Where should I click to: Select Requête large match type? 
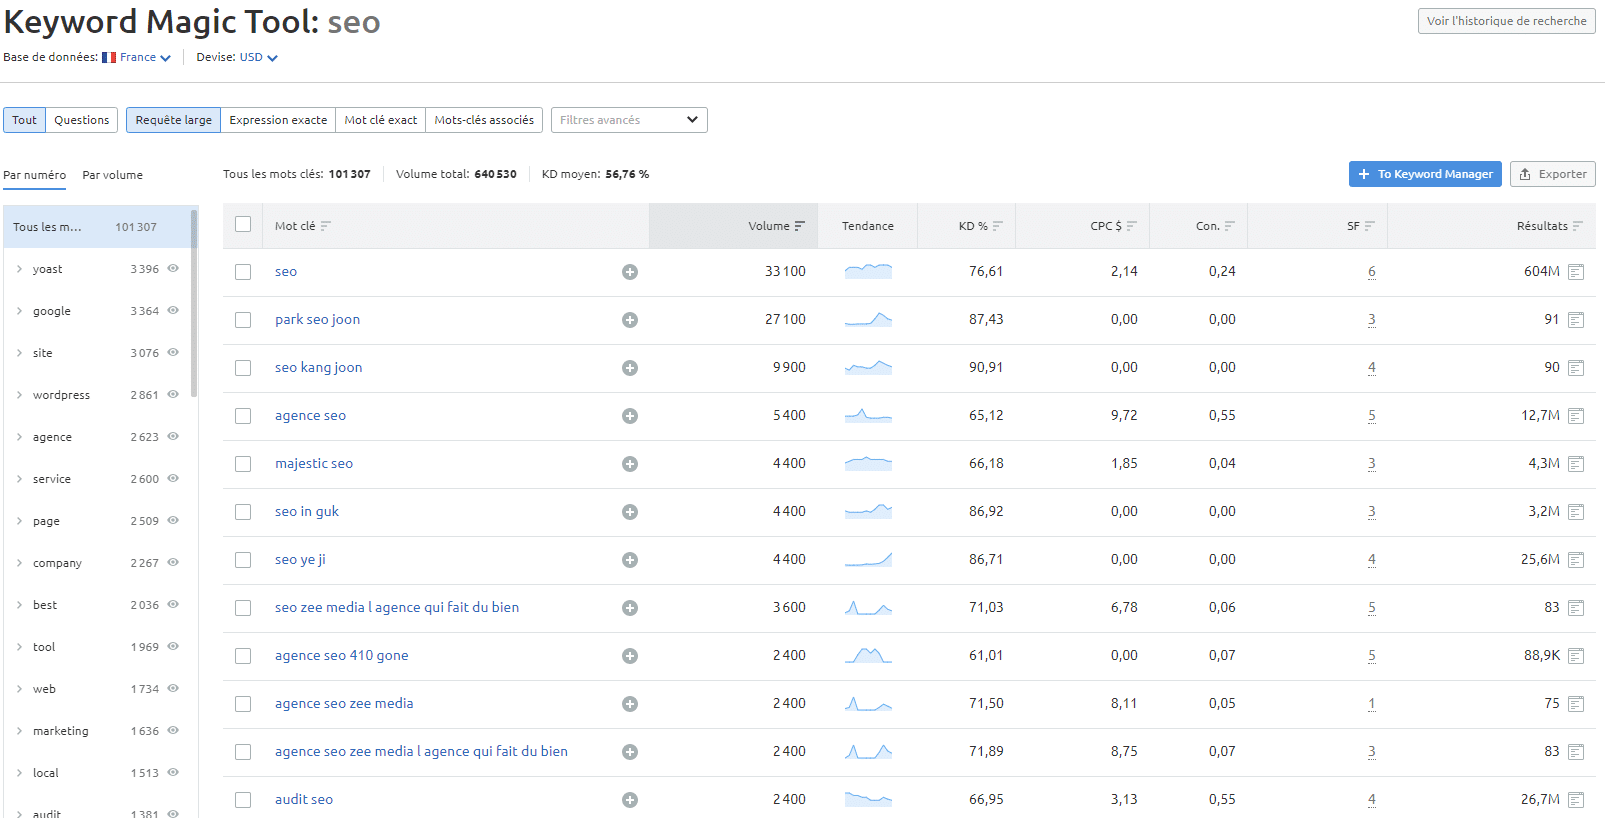pyautogui.click(x=173, y=120)
